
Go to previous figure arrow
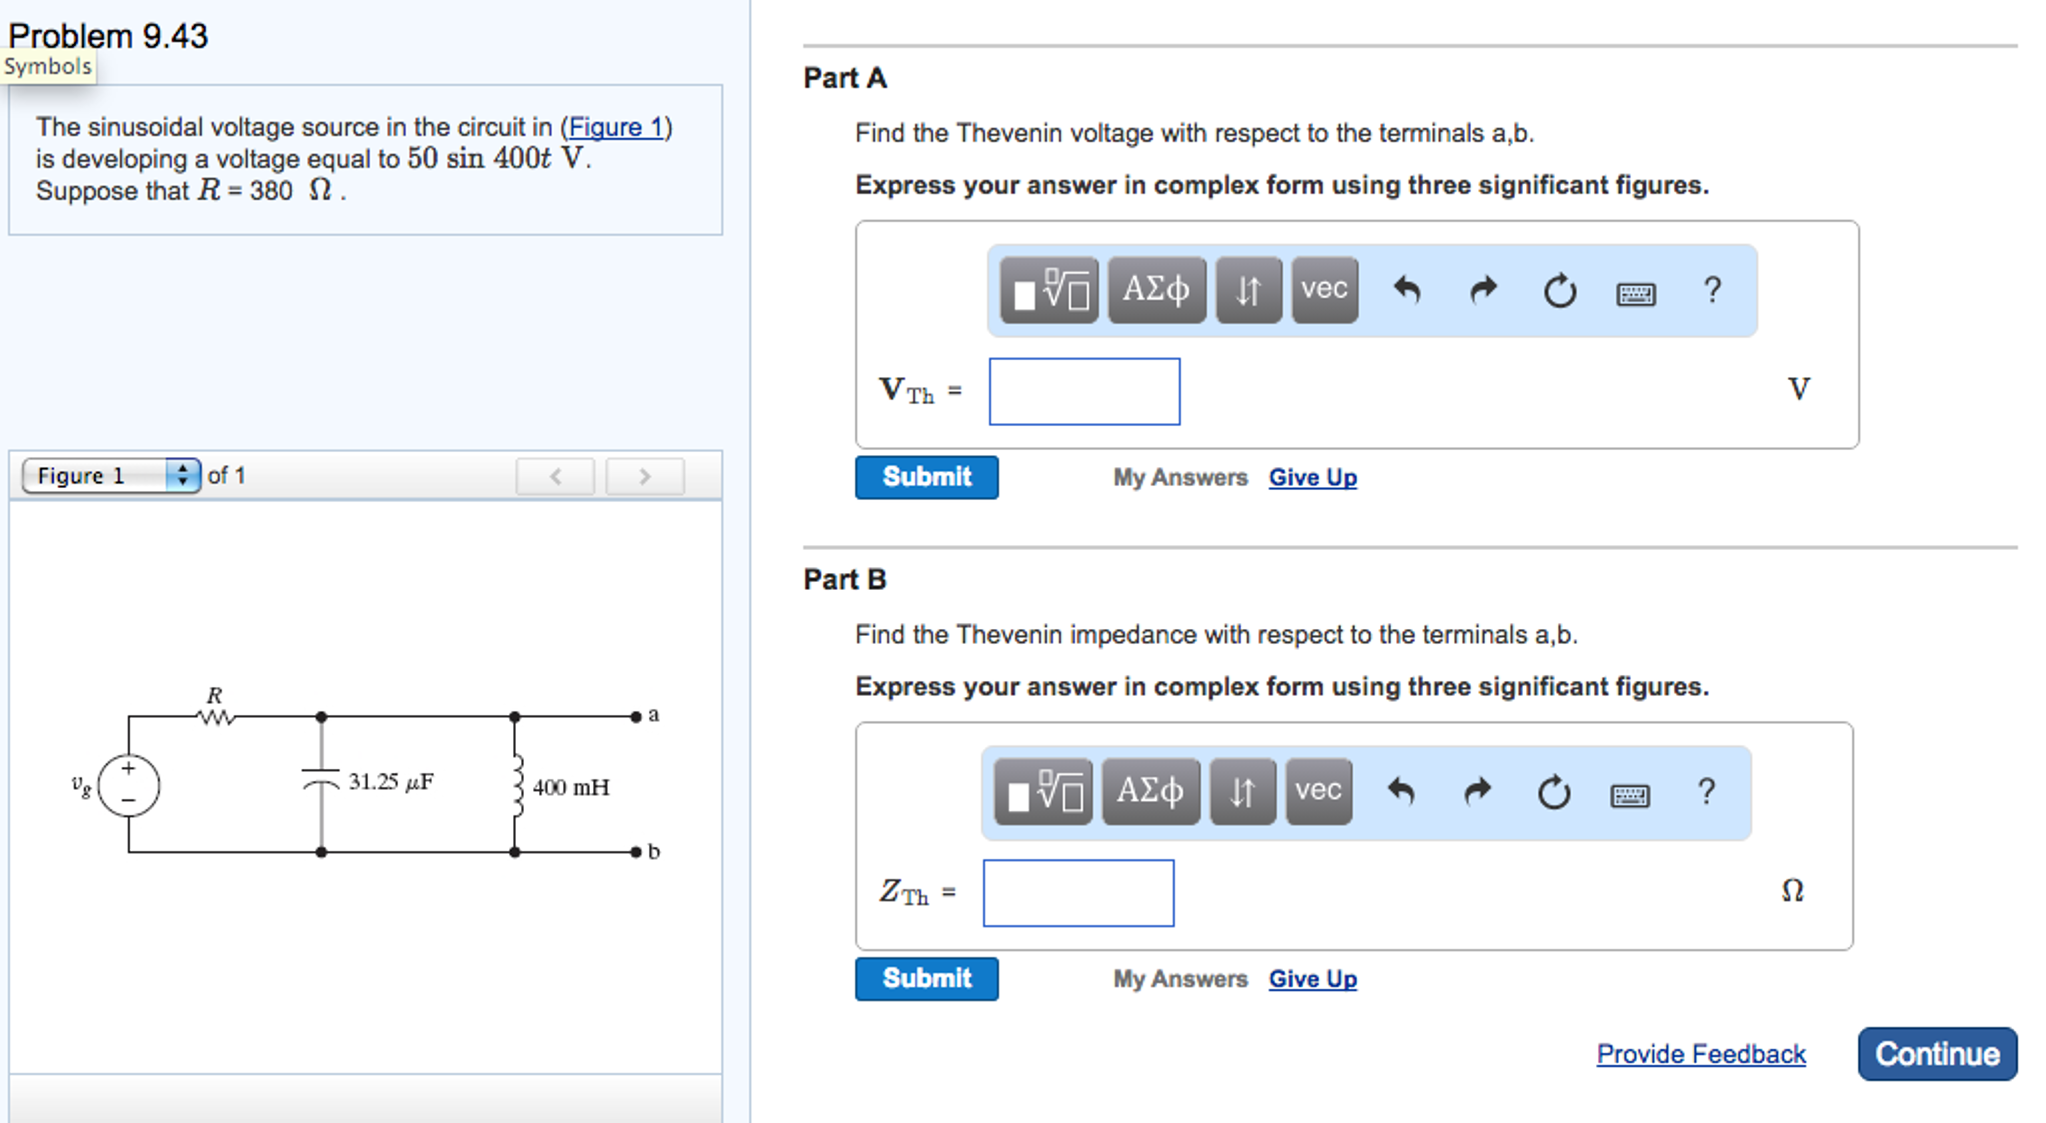(556, 476)
